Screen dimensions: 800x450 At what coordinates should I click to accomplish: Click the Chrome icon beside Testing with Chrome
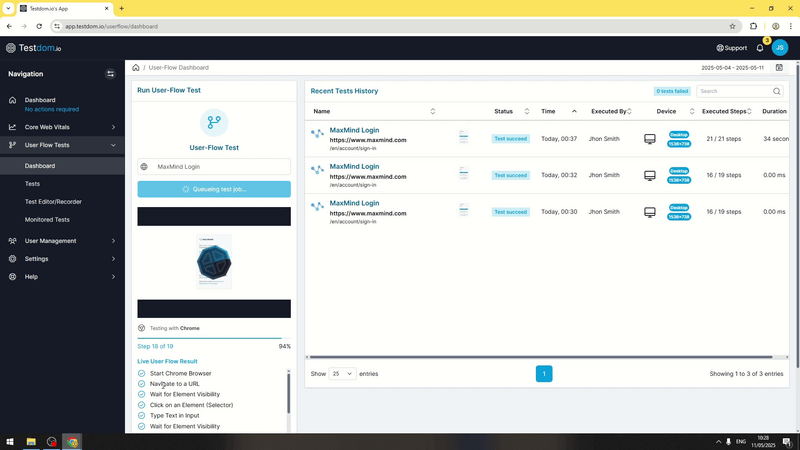(x=141, y=328)
